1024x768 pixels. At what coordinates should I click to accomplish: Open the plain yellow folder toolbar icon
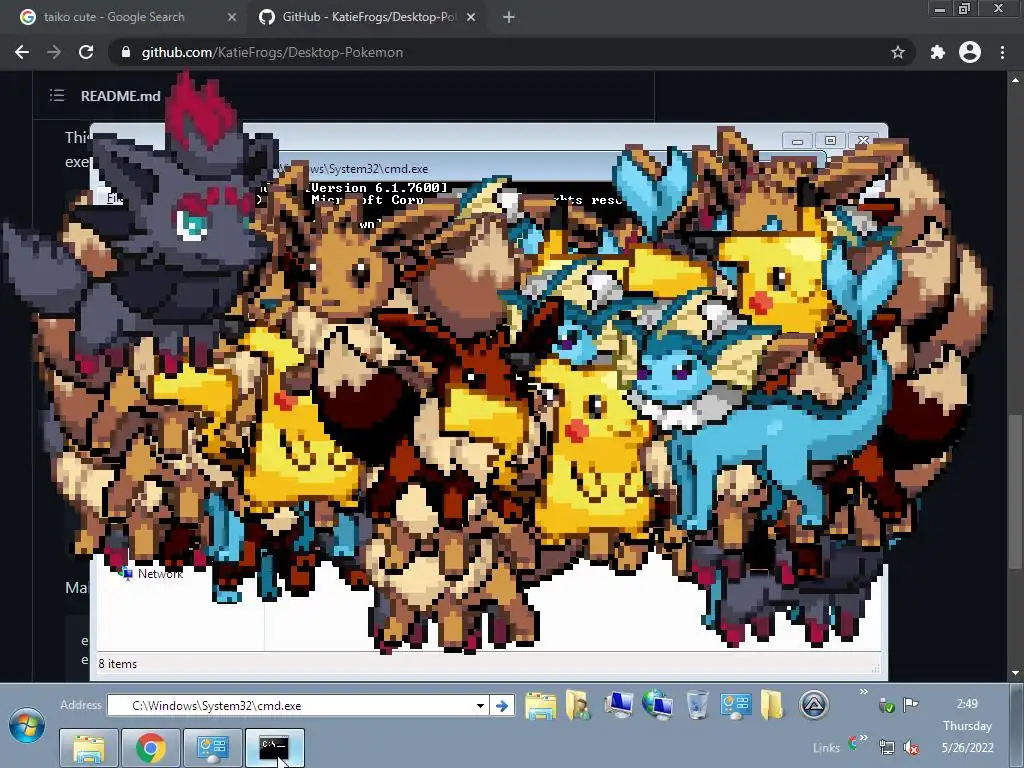pyautogui.click(x=772, y=705)
